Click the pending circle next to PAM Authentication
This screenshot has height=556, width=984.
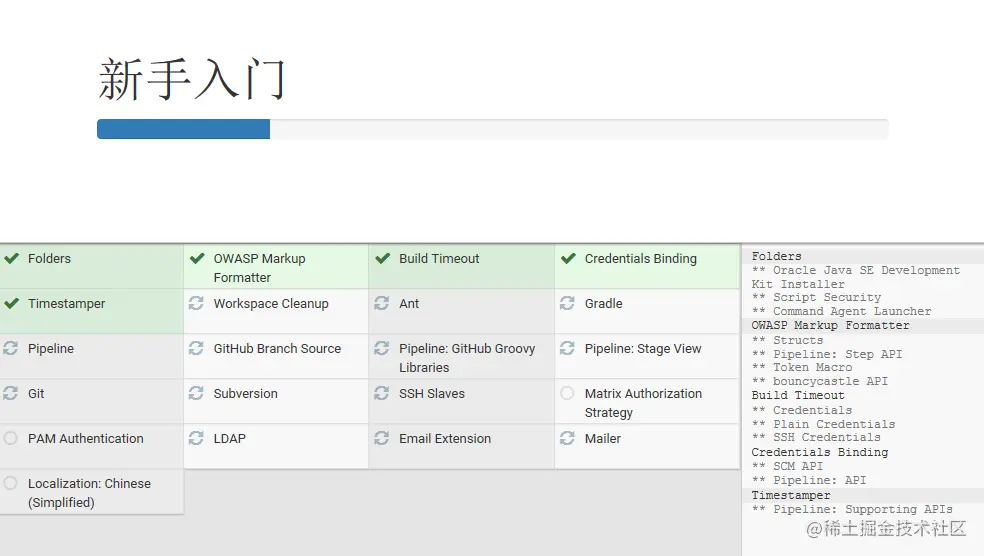11,438
